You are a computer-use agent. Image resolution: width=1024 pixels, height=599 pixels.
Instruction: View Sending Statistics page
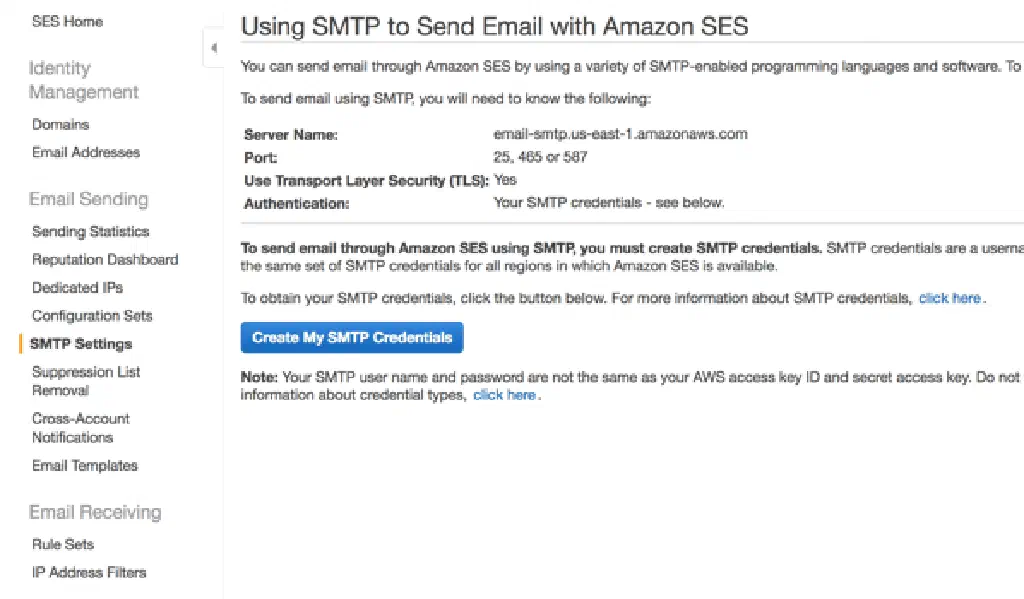point(90,231)
